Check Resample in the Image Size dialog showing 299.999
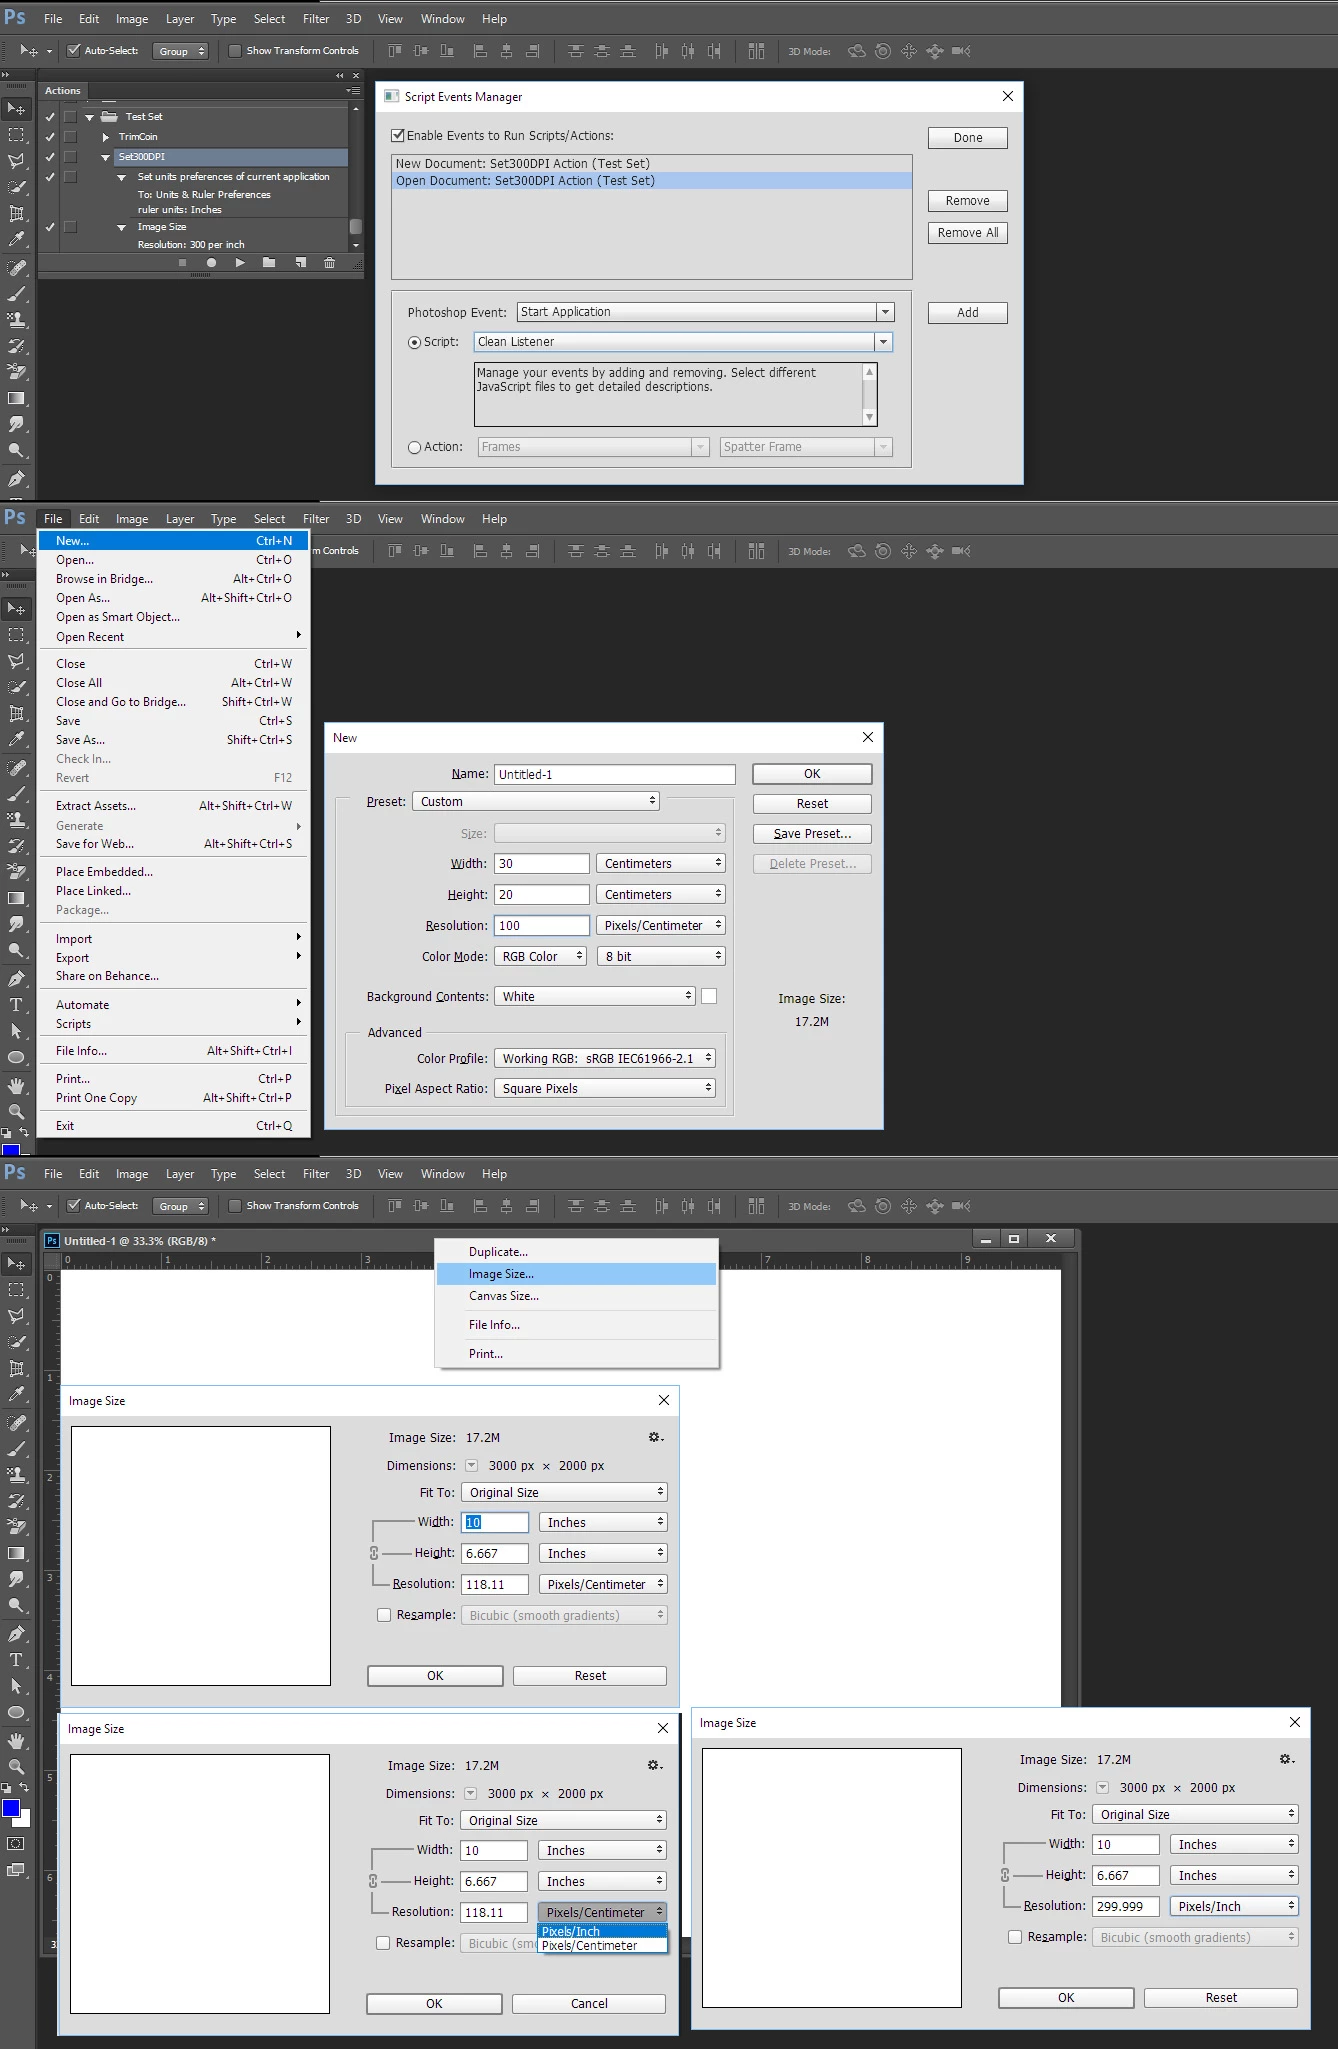The image size is (1338, 2049). [x=1015, y=1937]
